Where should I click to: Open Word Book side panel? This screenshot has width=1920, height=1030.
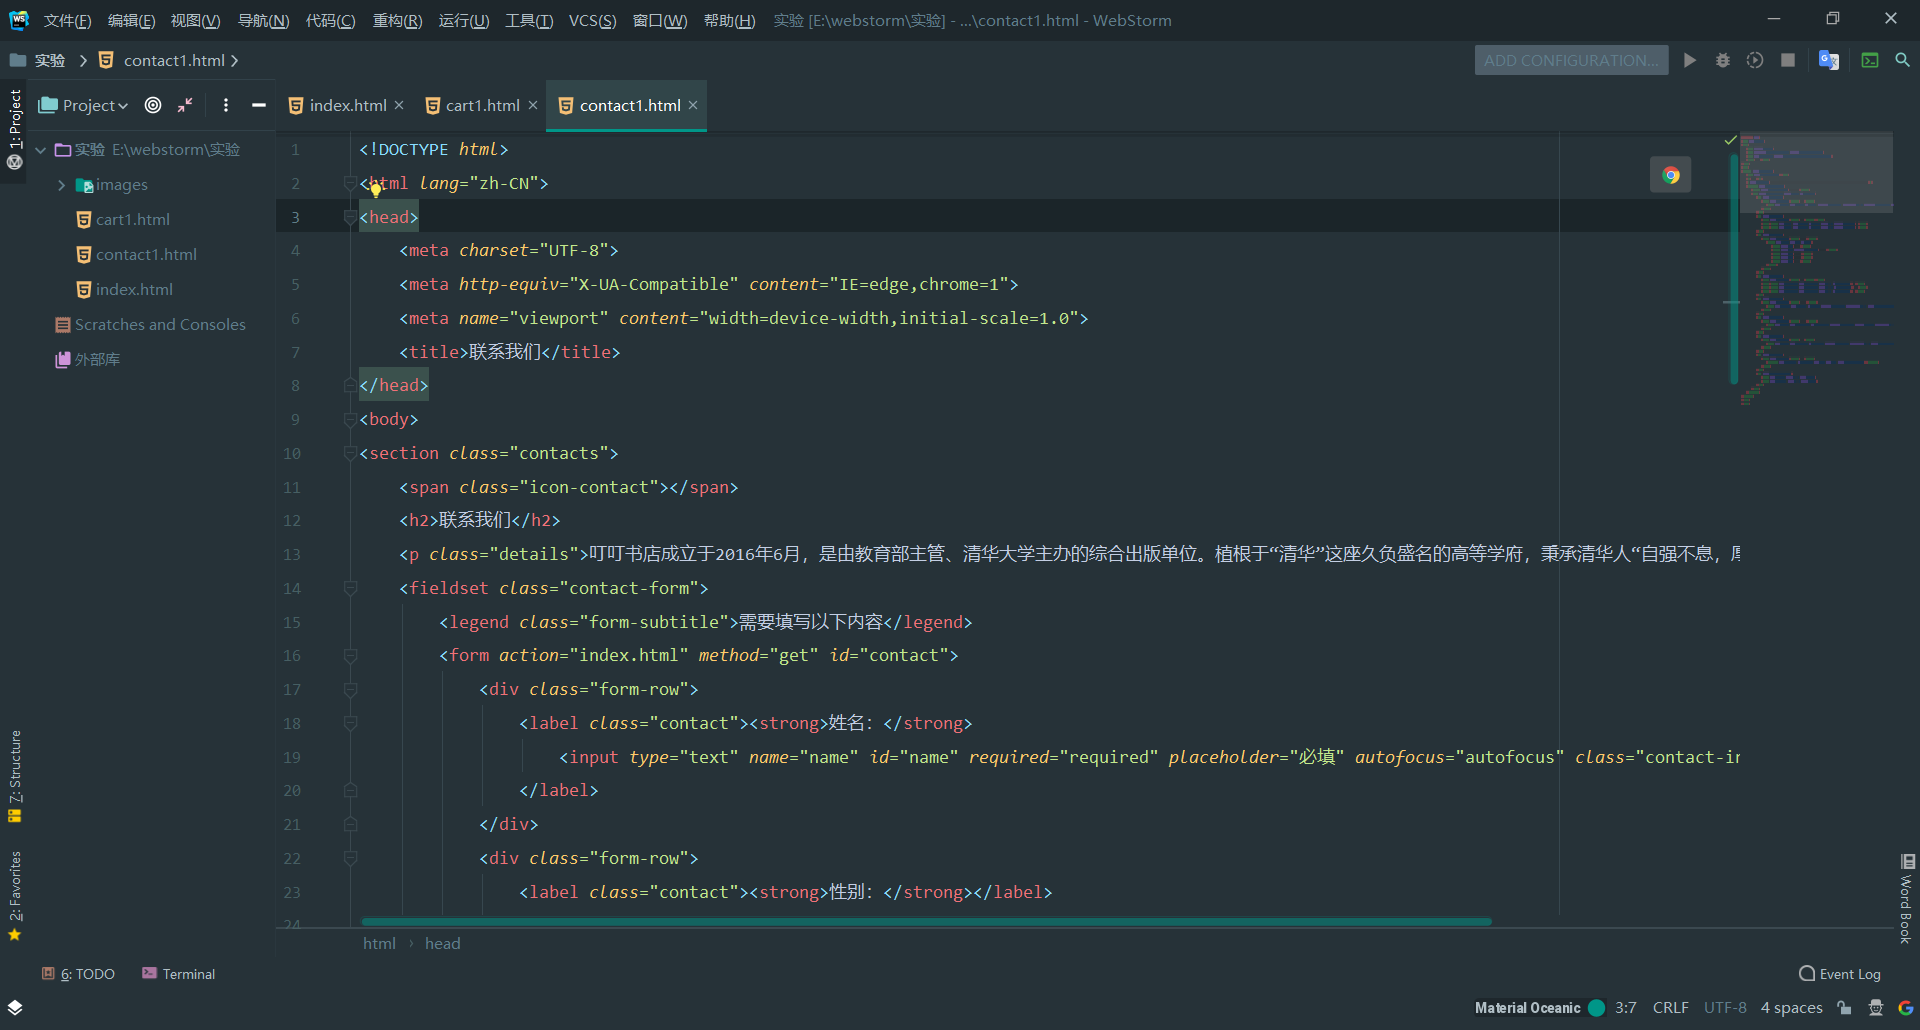point(1907,899)
